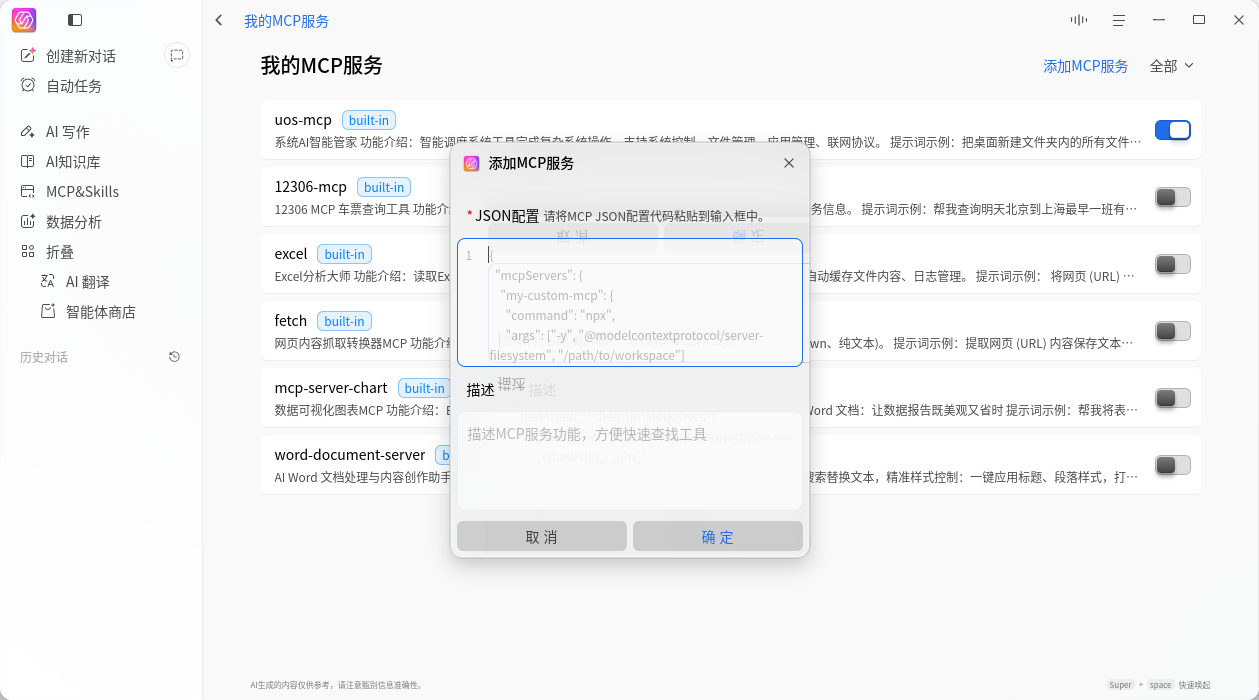Image resolution: width=1259 pixels, height=700 pixels.
Task: Open AI 翻译 in sidebar
Action: click(88, 282)
